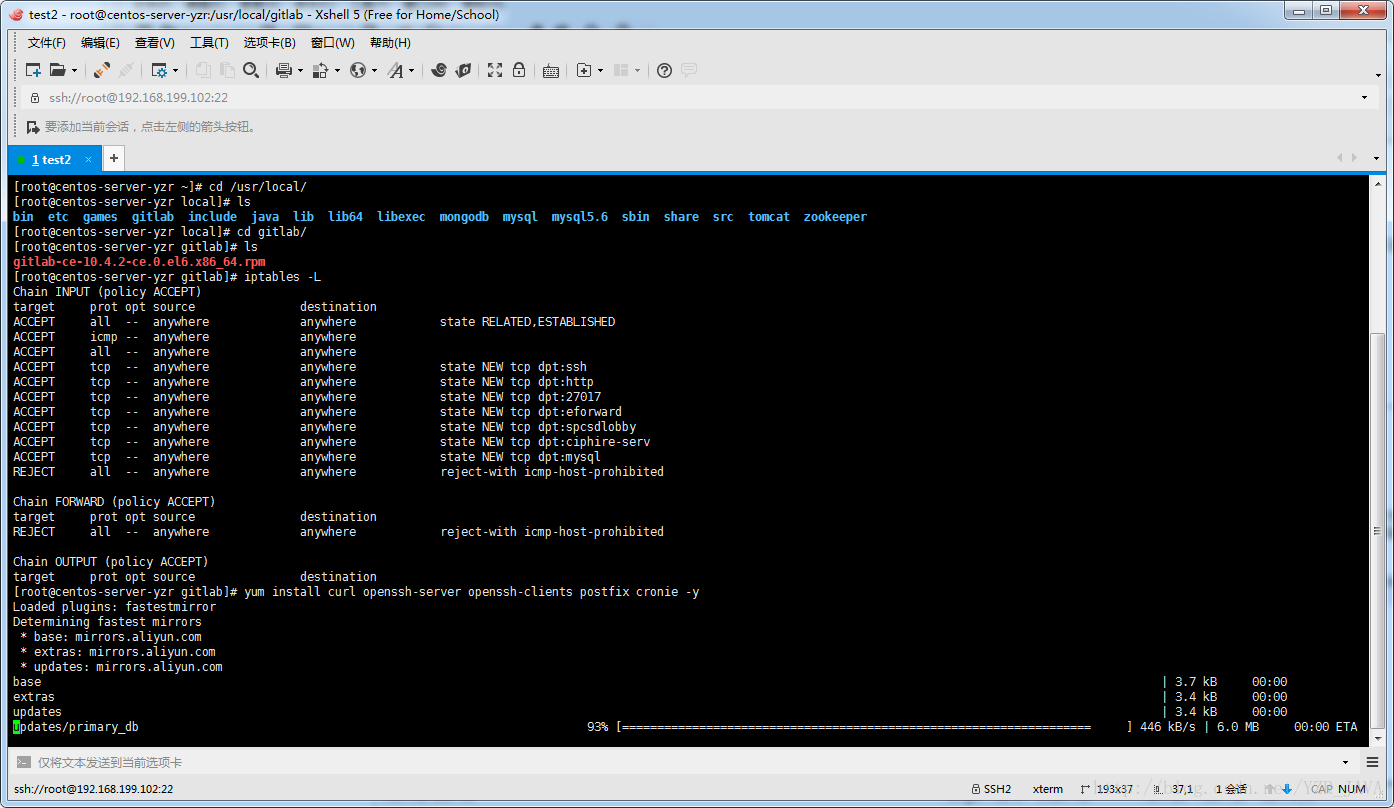The width and height of the screenshot is (1394, 808).
Task: Launch Xftp file transfer icon
Action: point(463,70)
